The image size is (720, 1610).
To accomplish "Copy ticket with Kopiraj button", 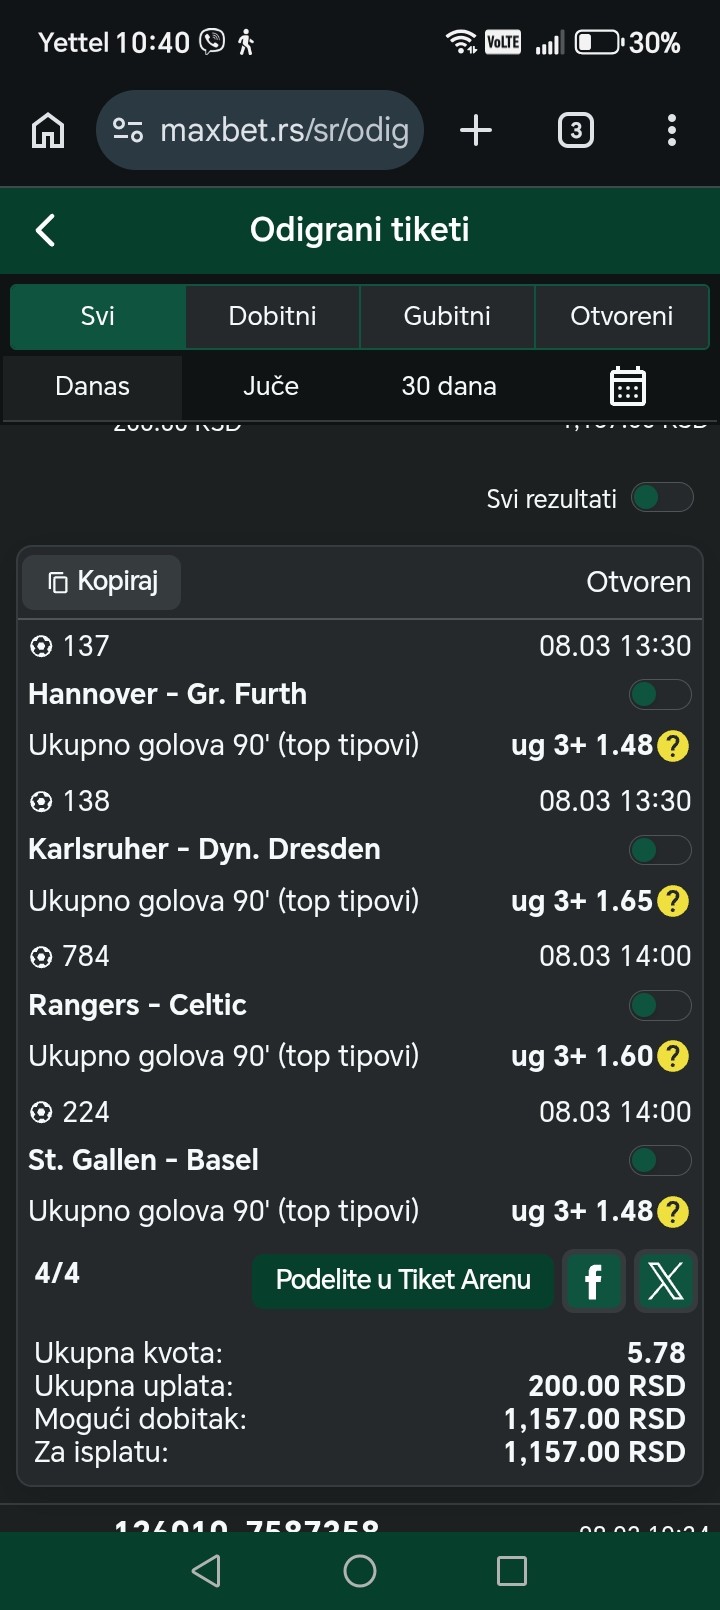I will click(102, 582).
